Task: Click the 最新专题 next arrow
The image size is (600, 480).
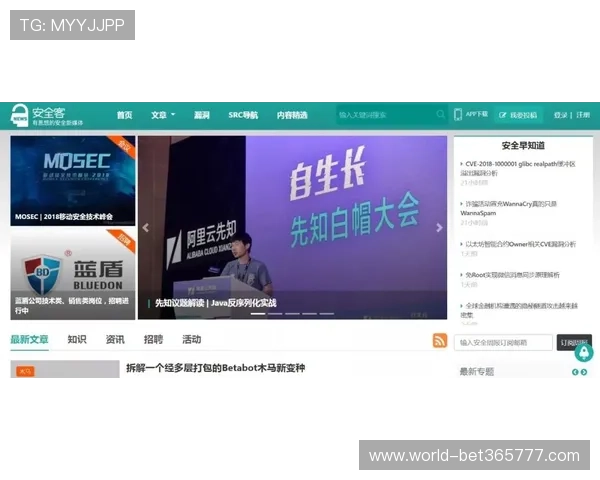Action: click(584, 372)
